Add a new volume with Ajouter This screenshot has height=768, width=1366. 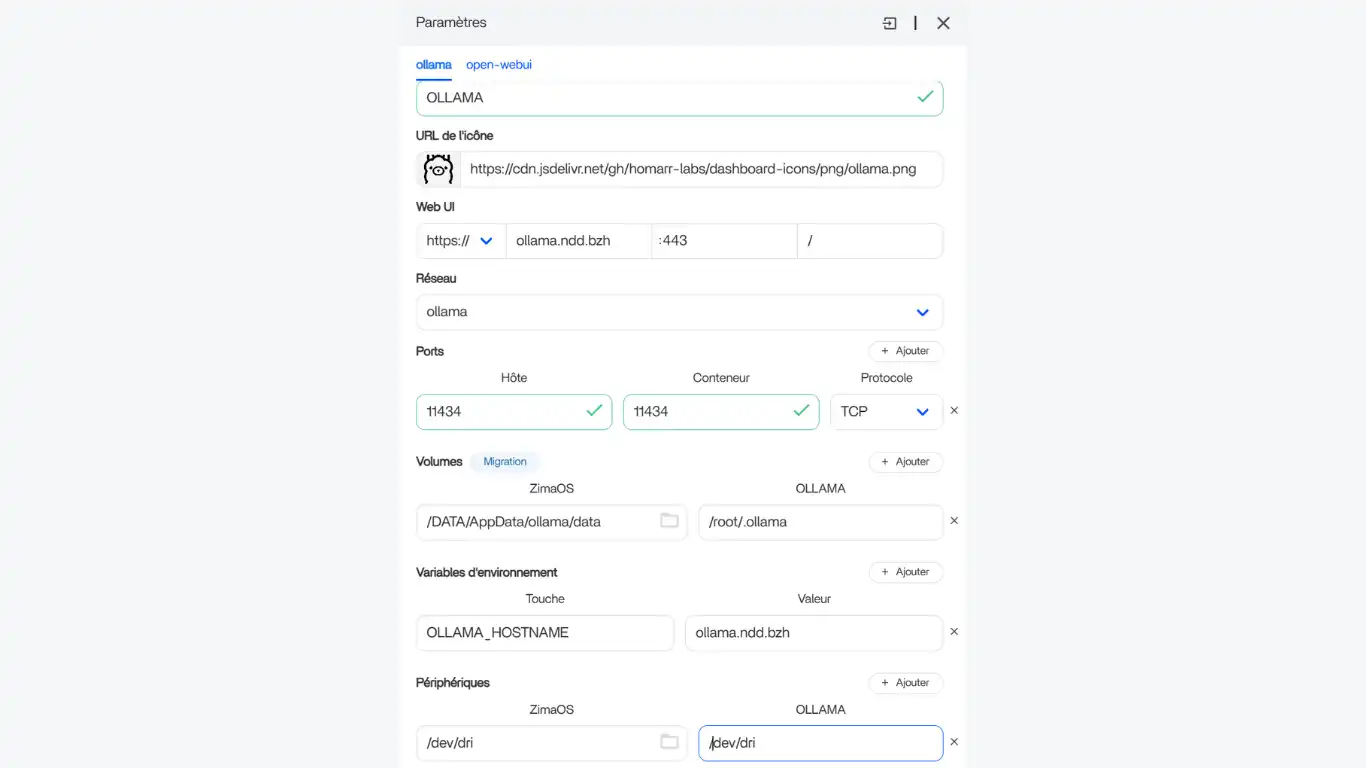coord(906,462)
